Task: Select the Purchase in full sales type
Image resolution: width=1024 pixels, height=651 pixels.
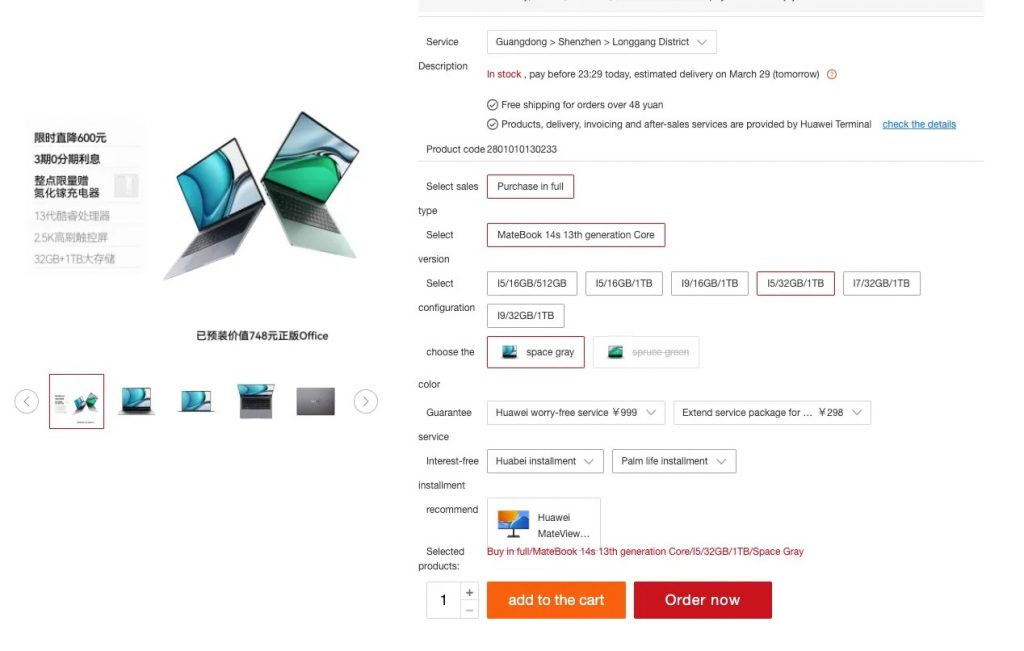Action: (x=530, y=186)
